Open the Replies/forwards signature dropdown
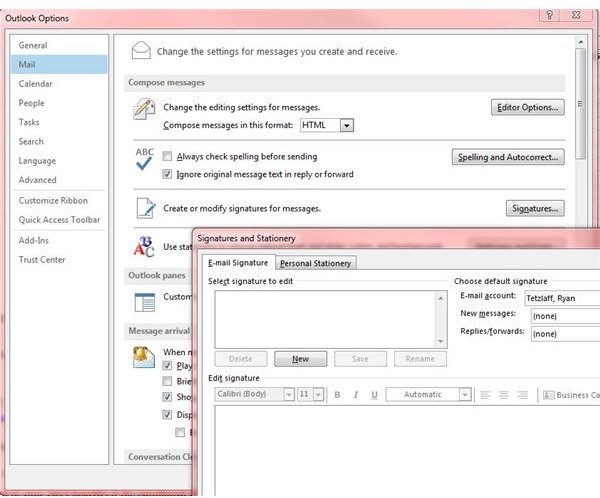 point(566,334)
